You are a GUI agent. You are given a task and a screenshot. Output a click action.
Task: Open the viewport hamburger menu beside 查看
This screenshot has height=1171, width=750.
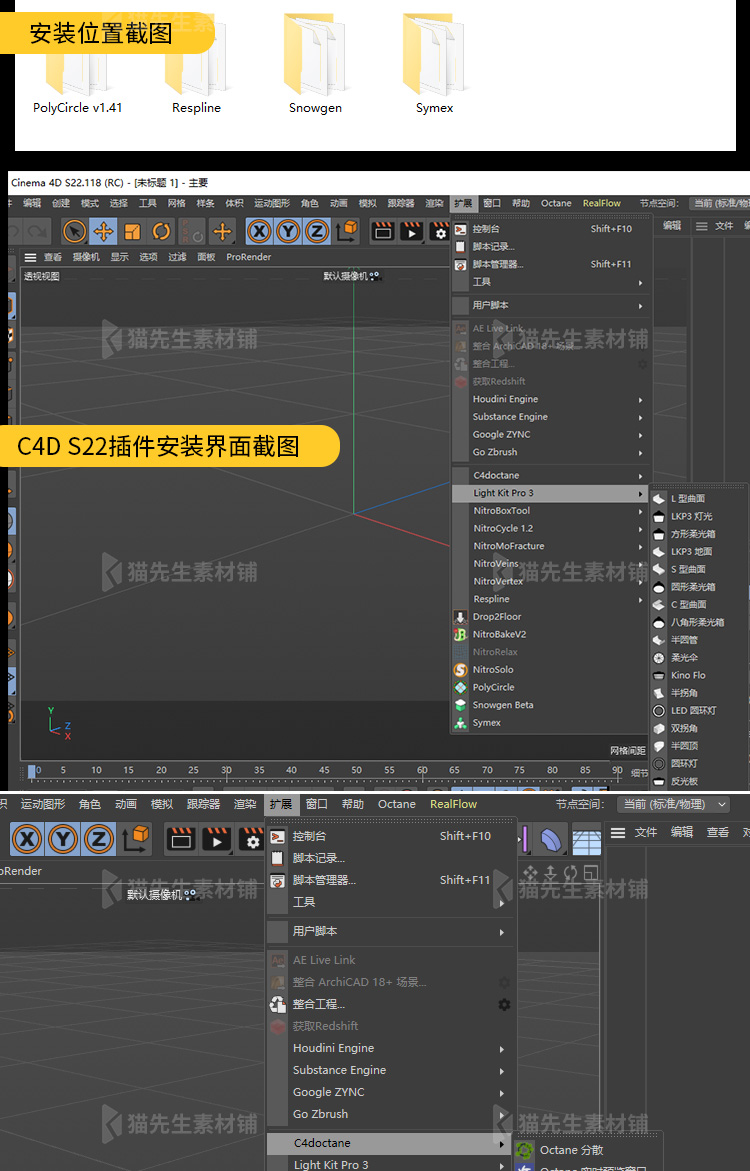pyautogui.click(x=30, y=257)
